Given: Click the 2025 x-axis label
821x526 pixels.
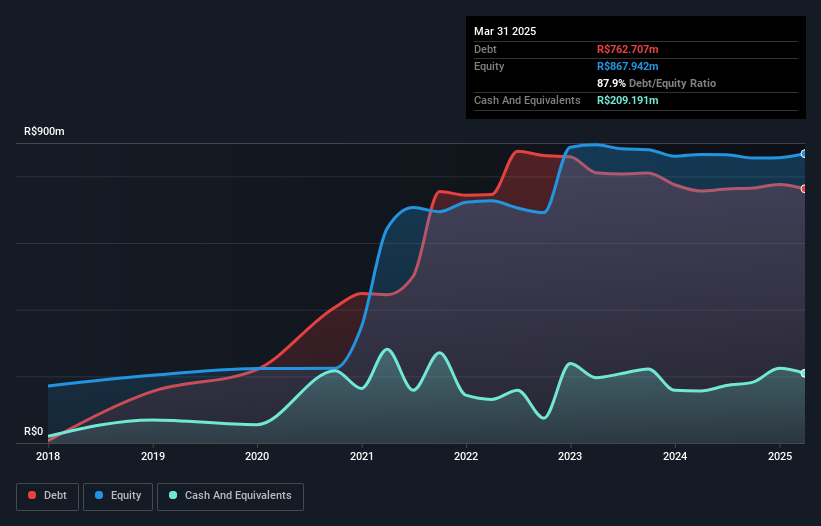Looking at the screenshot, I should (780, 456).
